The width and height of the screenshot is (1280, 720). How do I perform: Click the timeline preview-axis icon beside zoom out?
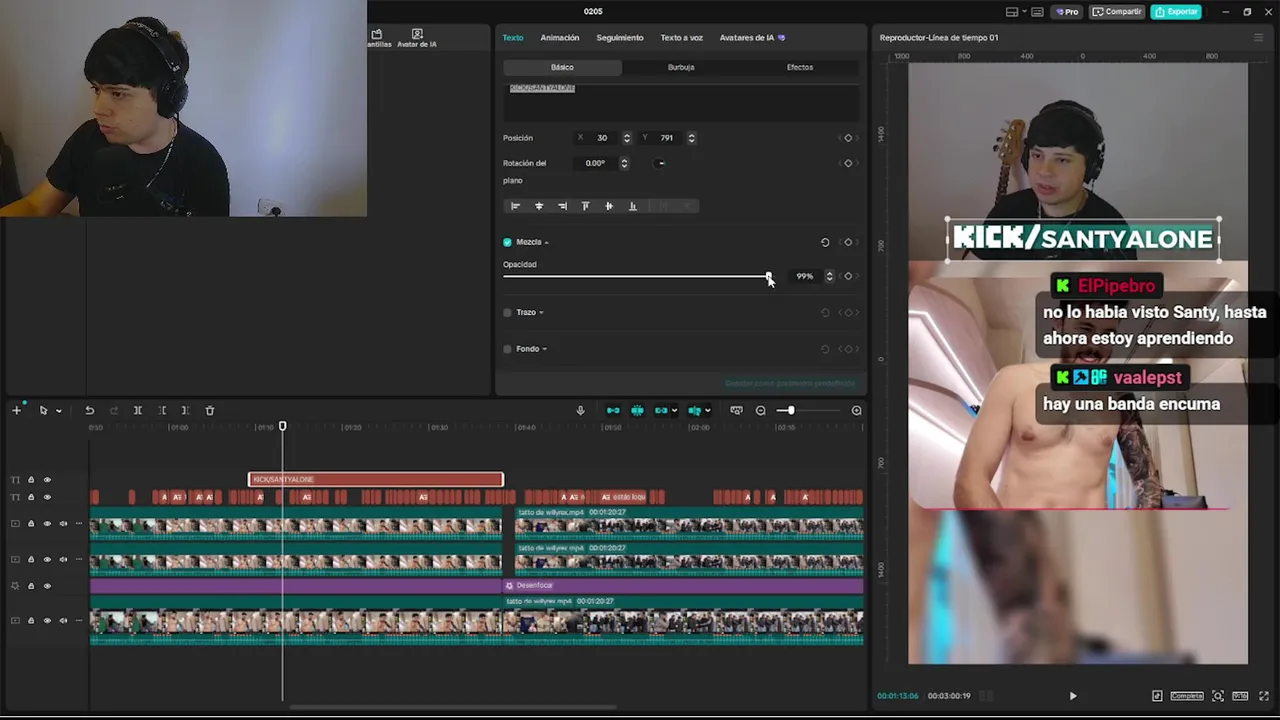point(736,410)
